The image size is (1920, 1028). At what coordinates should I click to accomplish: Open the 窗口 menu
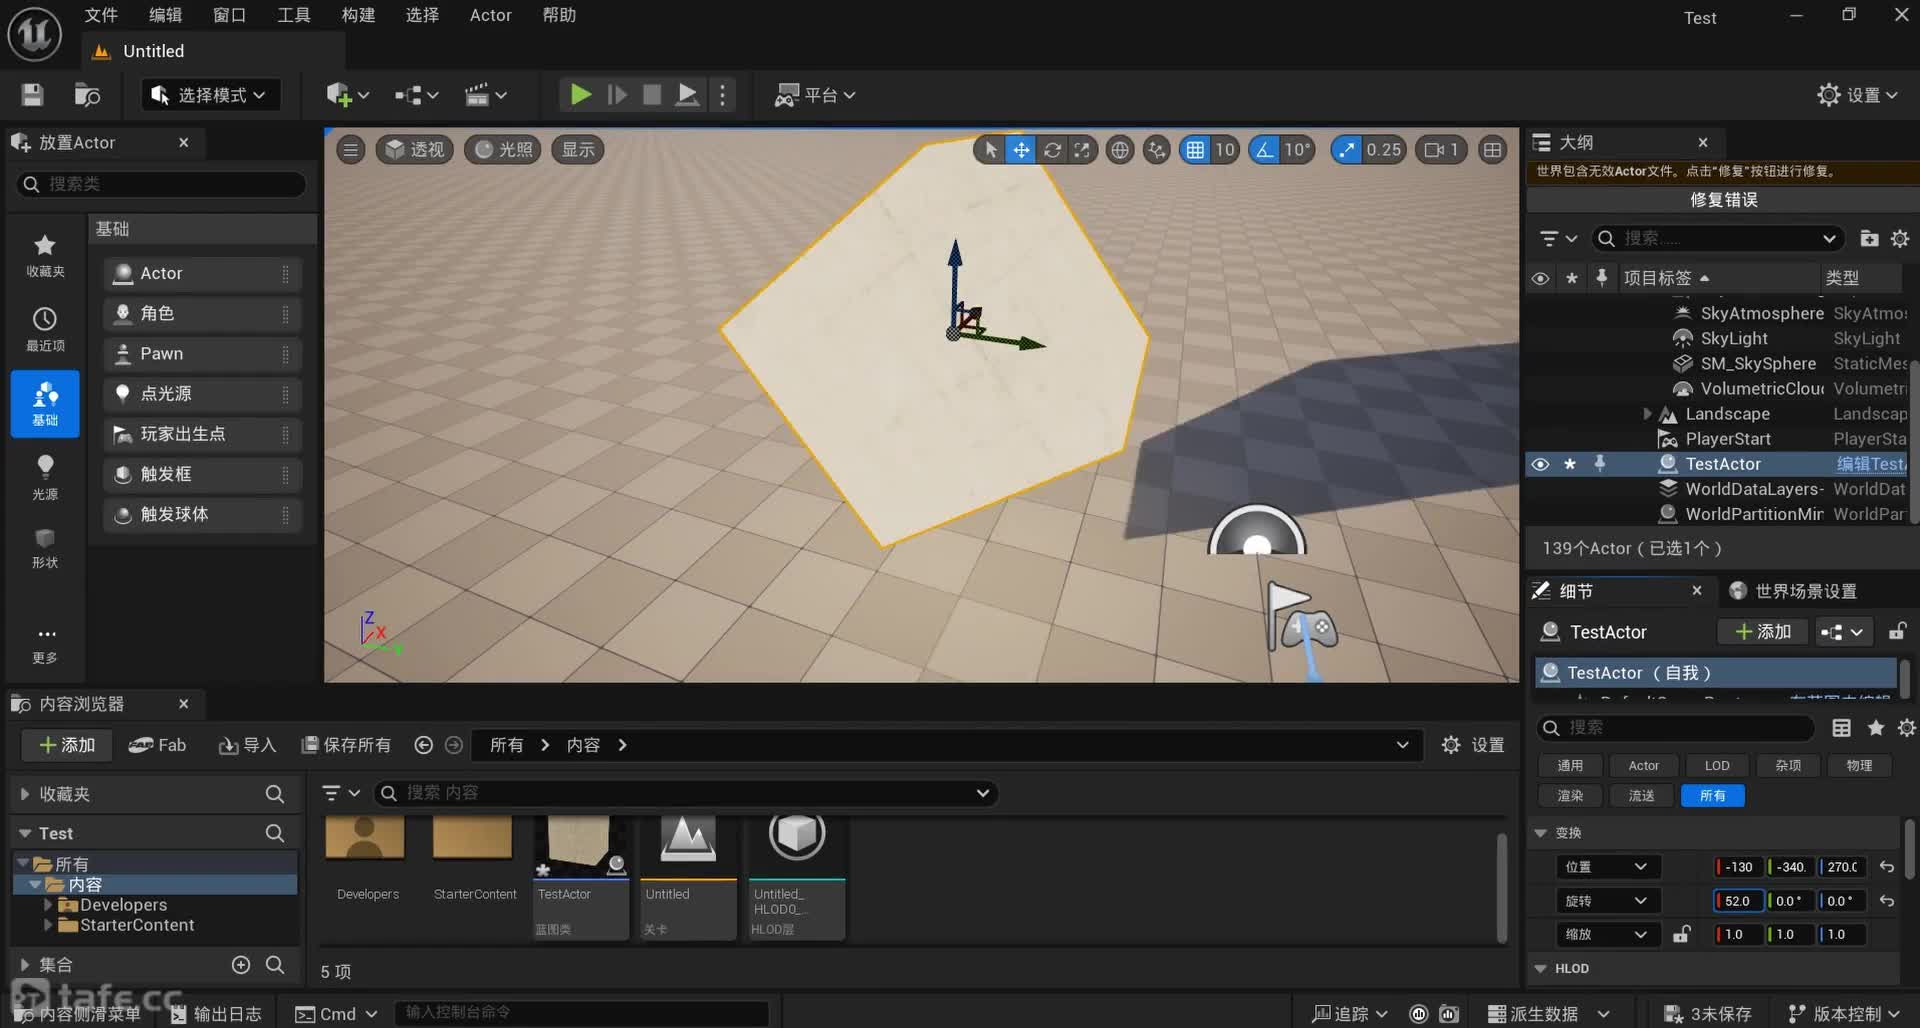229,15
